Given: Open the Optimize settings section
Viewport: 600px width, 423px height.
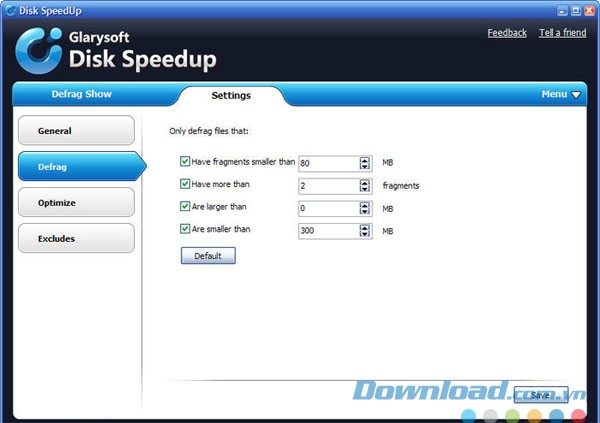Looking at the screenshot, I should point(77,202).
